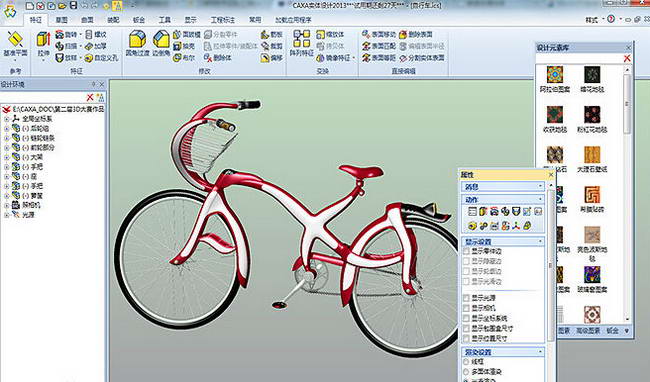Apply the 边倒角 edge chamfer tool
The height and width of the screenshot is (382, 650).
[x=161, y=44]
